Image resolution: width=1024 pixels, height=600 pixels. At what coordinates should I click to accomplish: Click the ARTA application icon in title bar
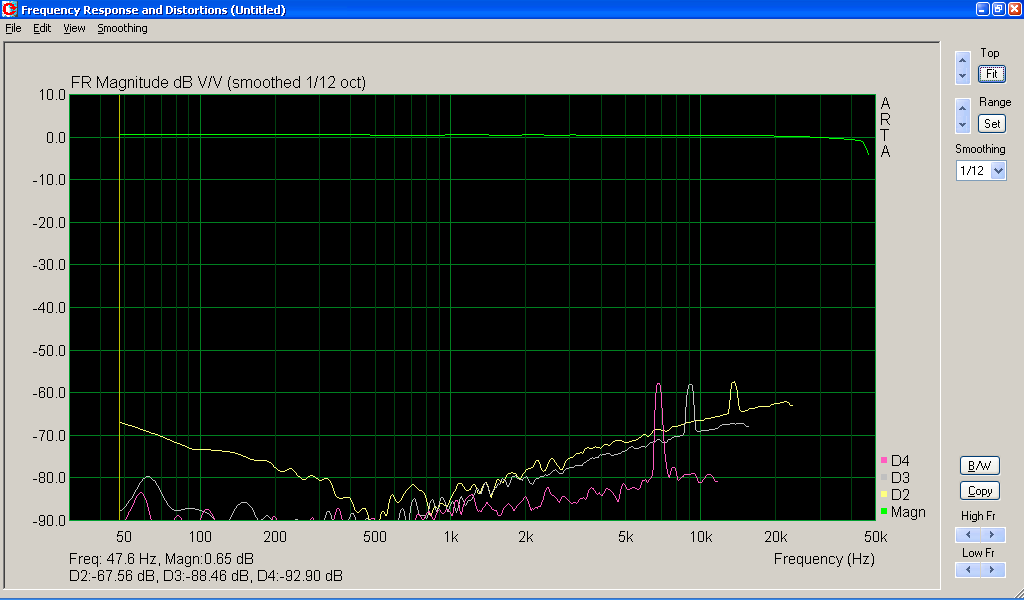pos(9,9)
